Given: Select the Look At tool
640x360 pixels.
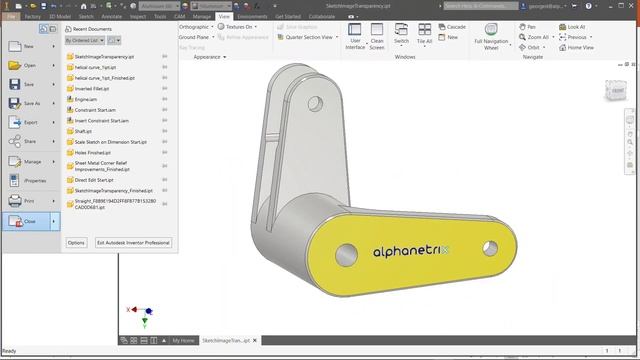Looking at the screenshot, I should [x=572, y=27].
